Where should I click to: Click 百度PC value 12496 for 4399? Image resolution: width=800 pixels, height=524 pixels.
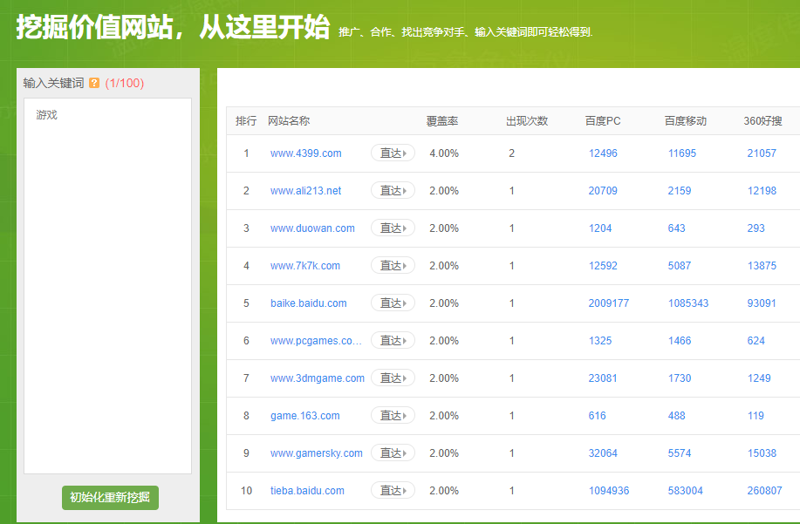pyautogui.click(x=603, y=153)
